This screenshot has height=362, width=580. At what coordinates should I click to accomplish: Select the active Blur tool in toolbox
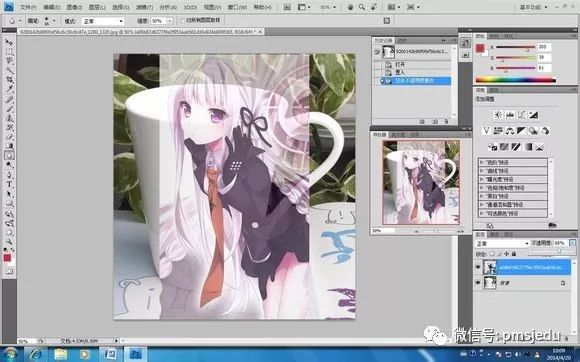[x=9, y=156]
